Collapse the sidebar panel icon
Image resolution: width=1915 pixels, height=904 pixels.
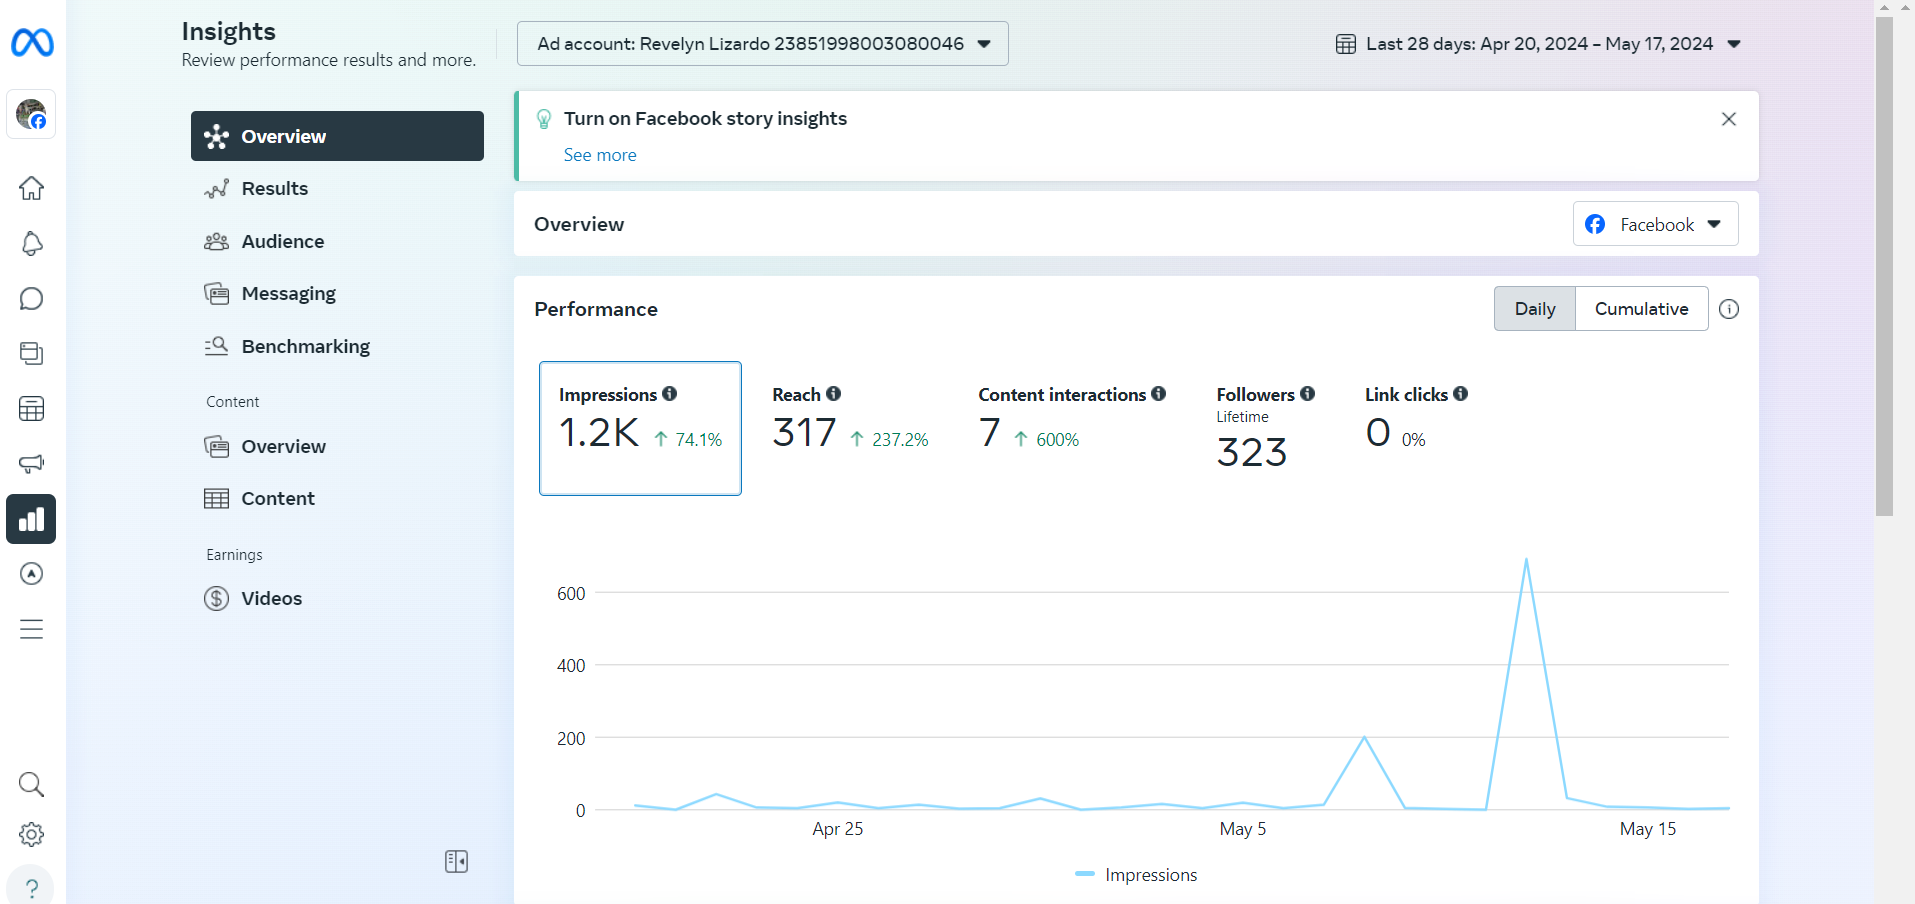(x=456, y=861)
